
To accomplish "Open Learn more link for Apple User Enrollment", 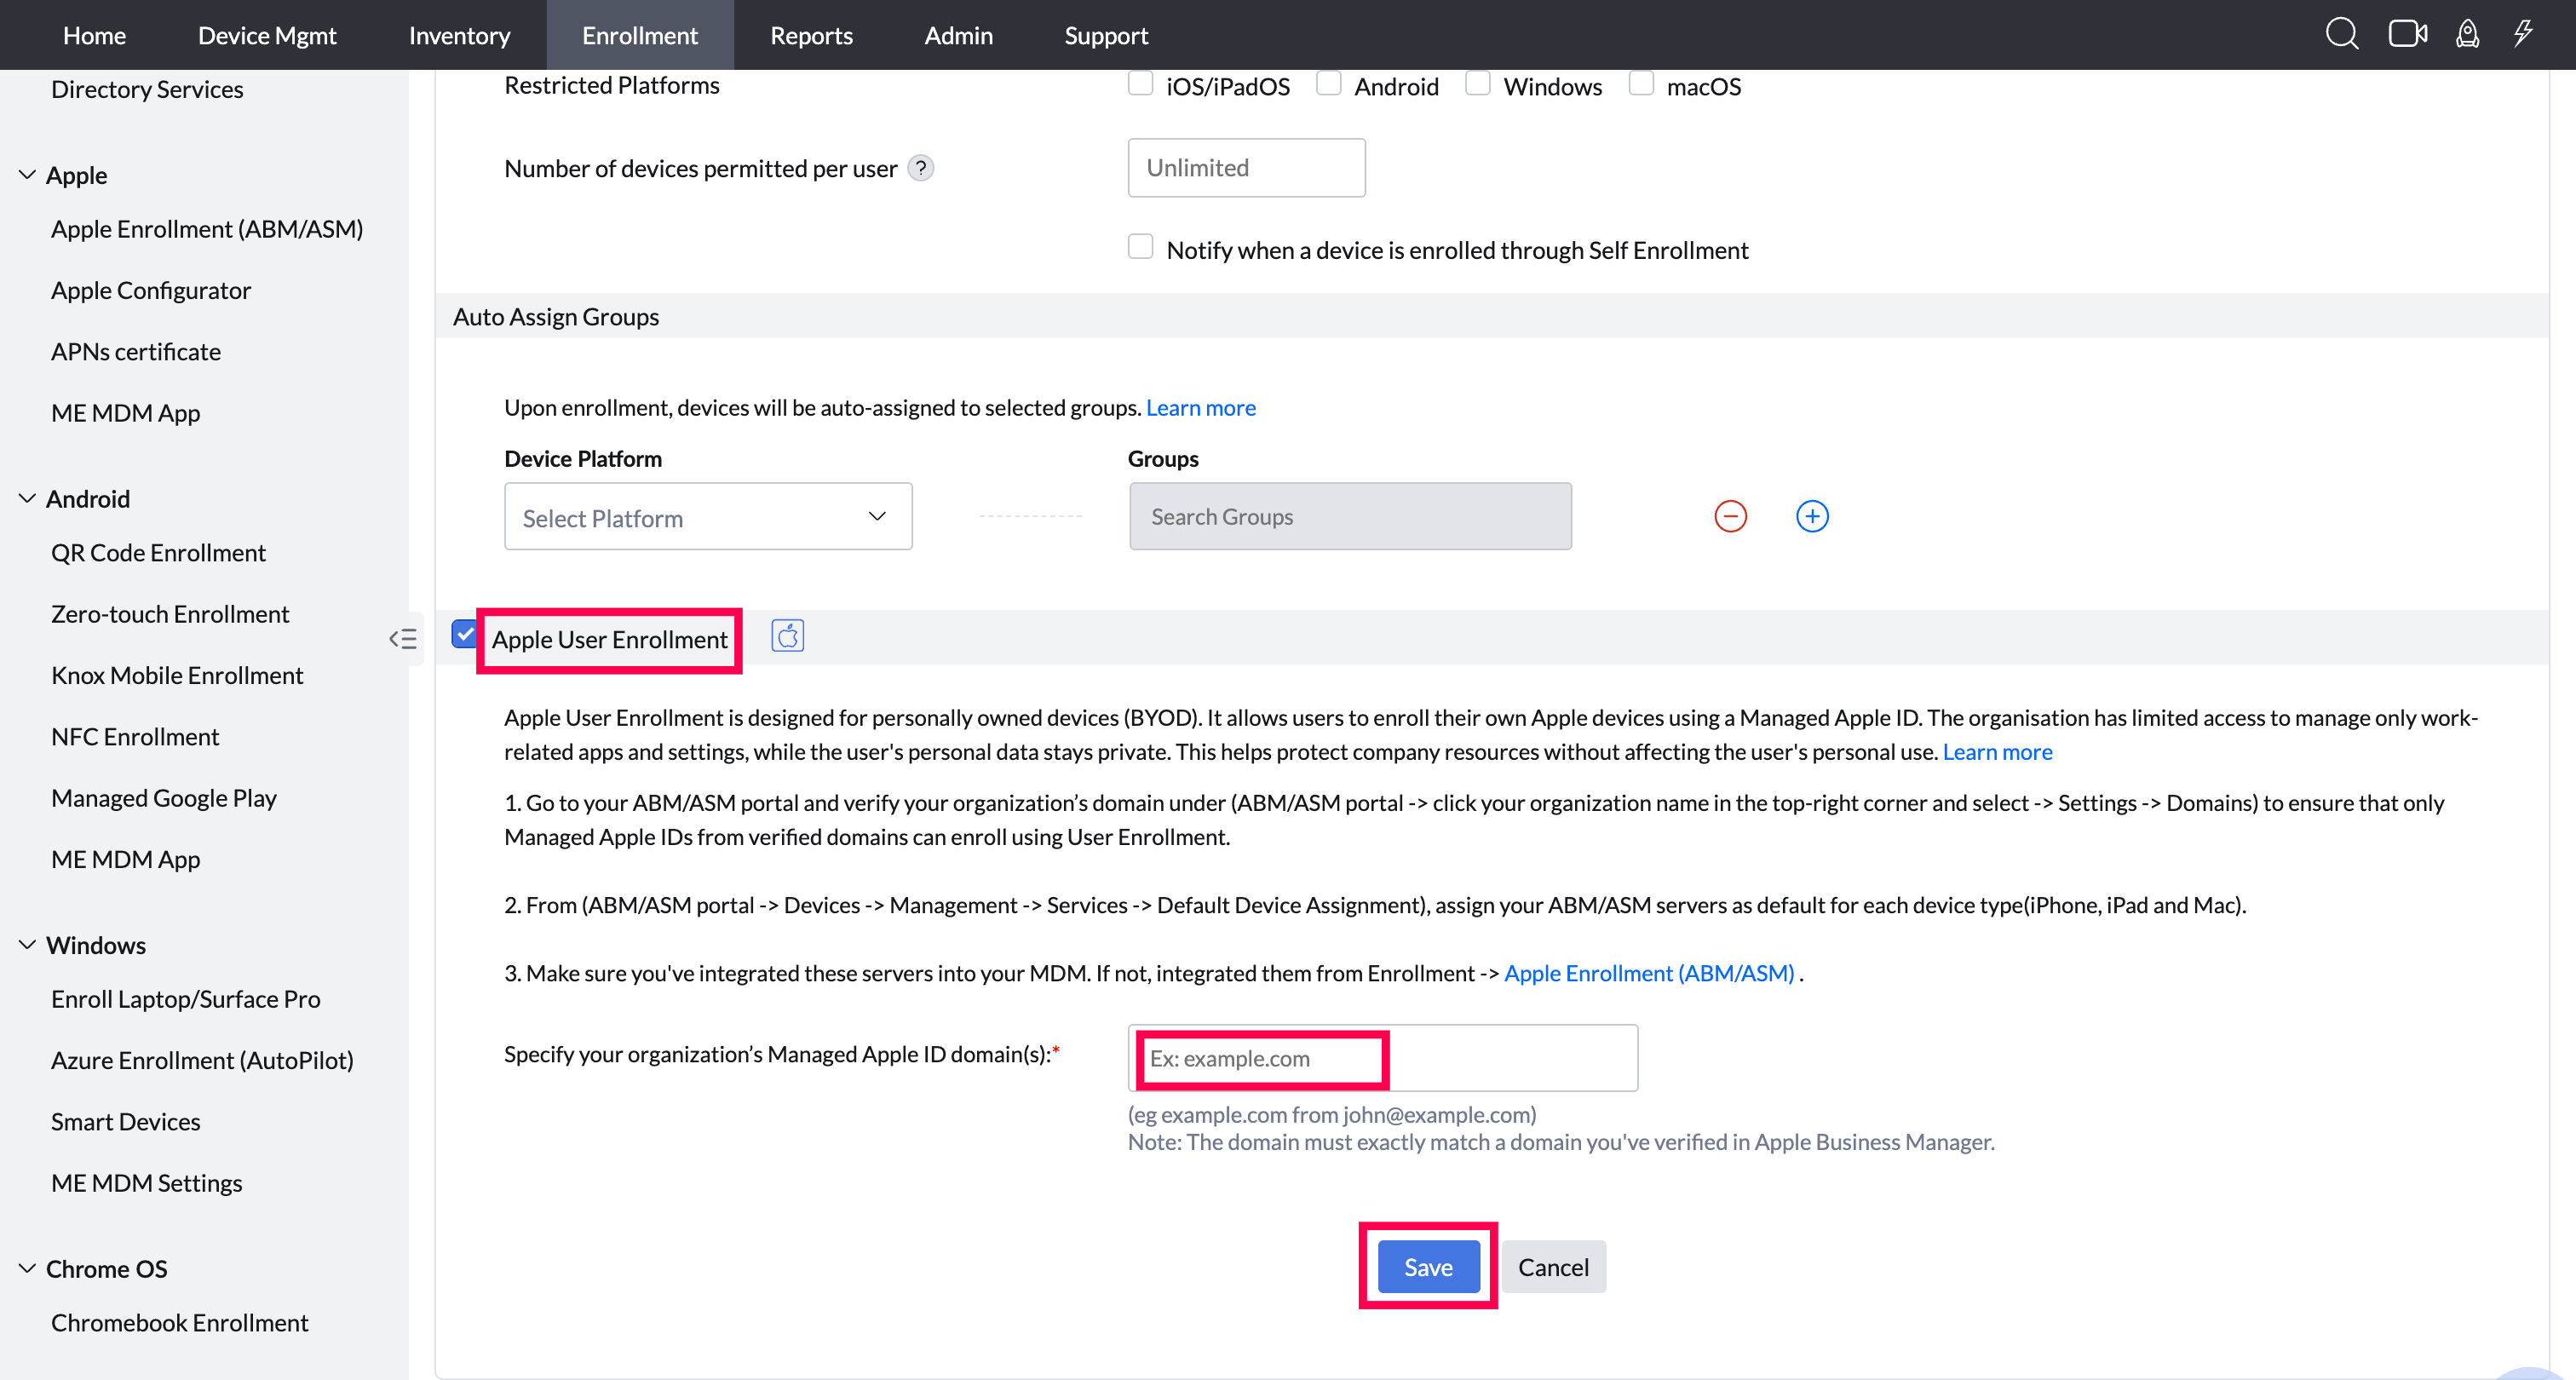I will (1997, 752).
